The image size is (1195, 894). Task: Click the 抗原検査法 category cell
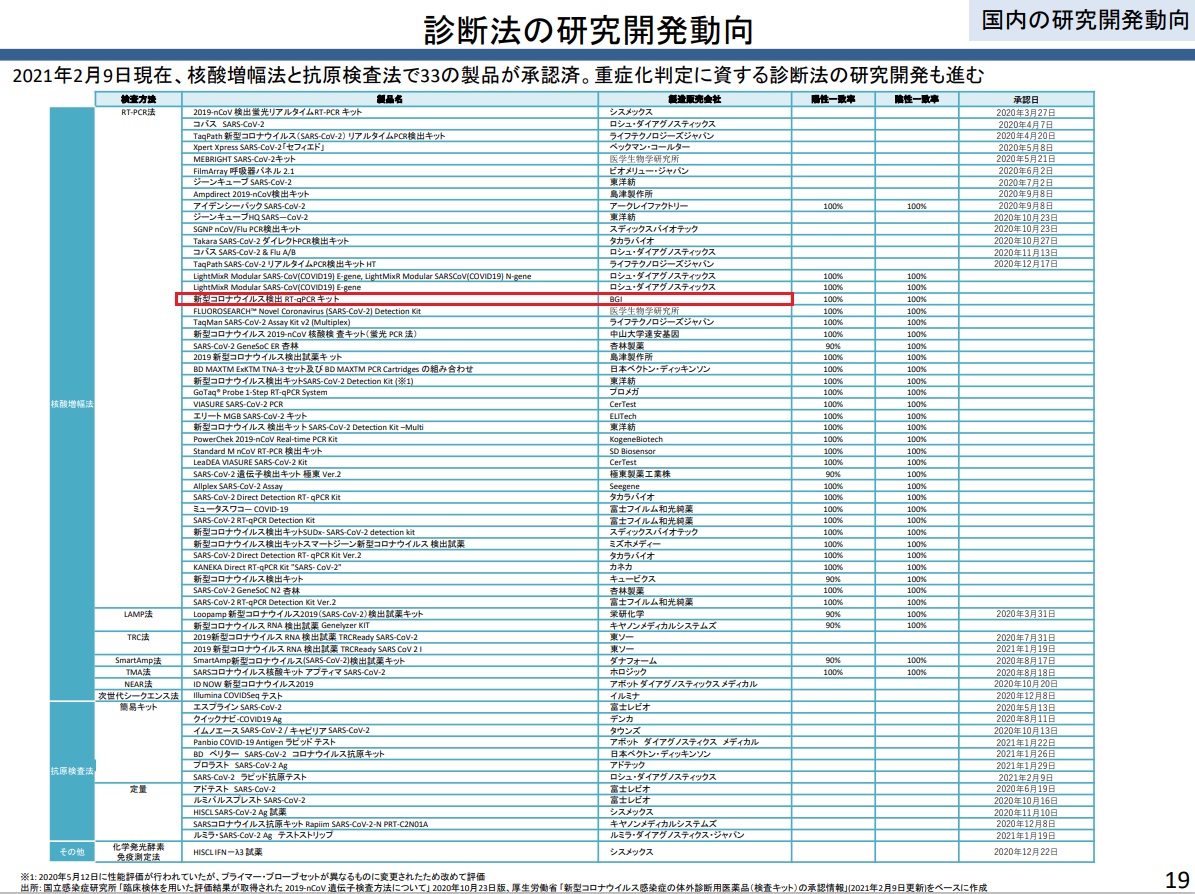coord(72,771)
